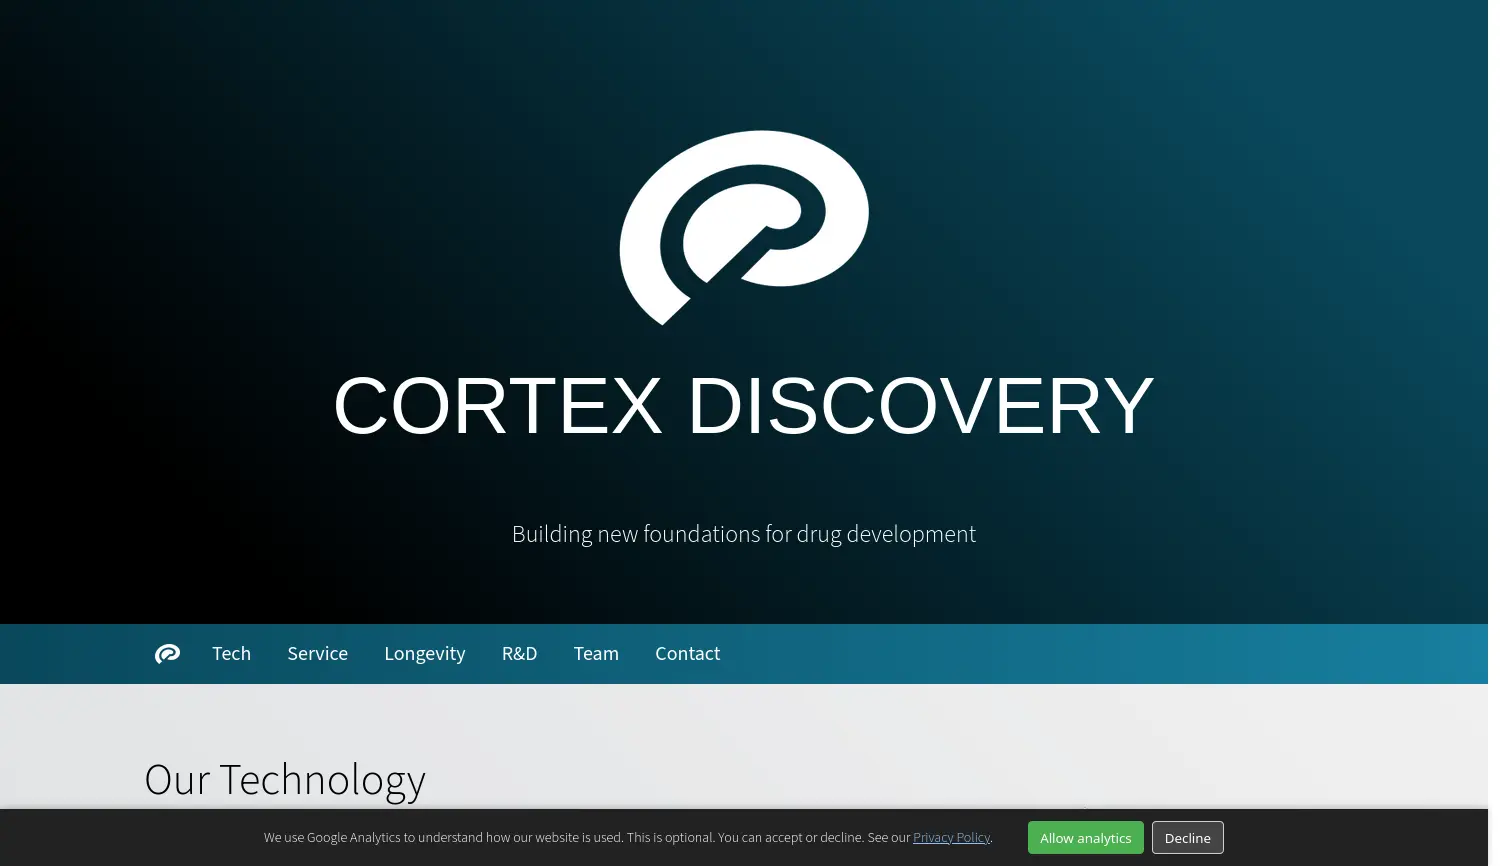Click the small Cortex logo in navbar
Screen dimensions: 1500x866
[167, 654]
